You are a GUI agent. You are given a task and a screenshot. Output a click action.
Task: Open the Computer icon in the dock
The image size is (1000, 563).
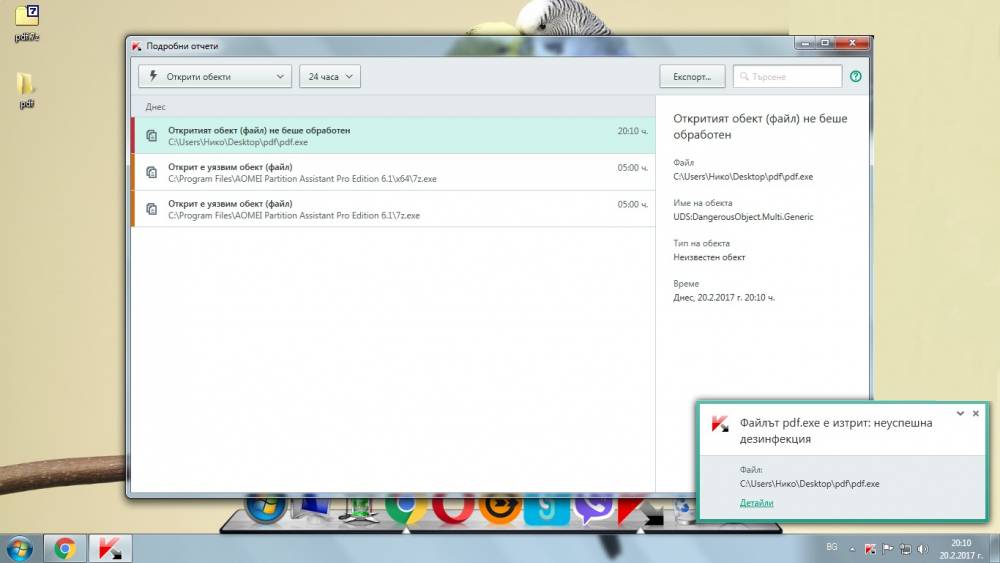312,508
